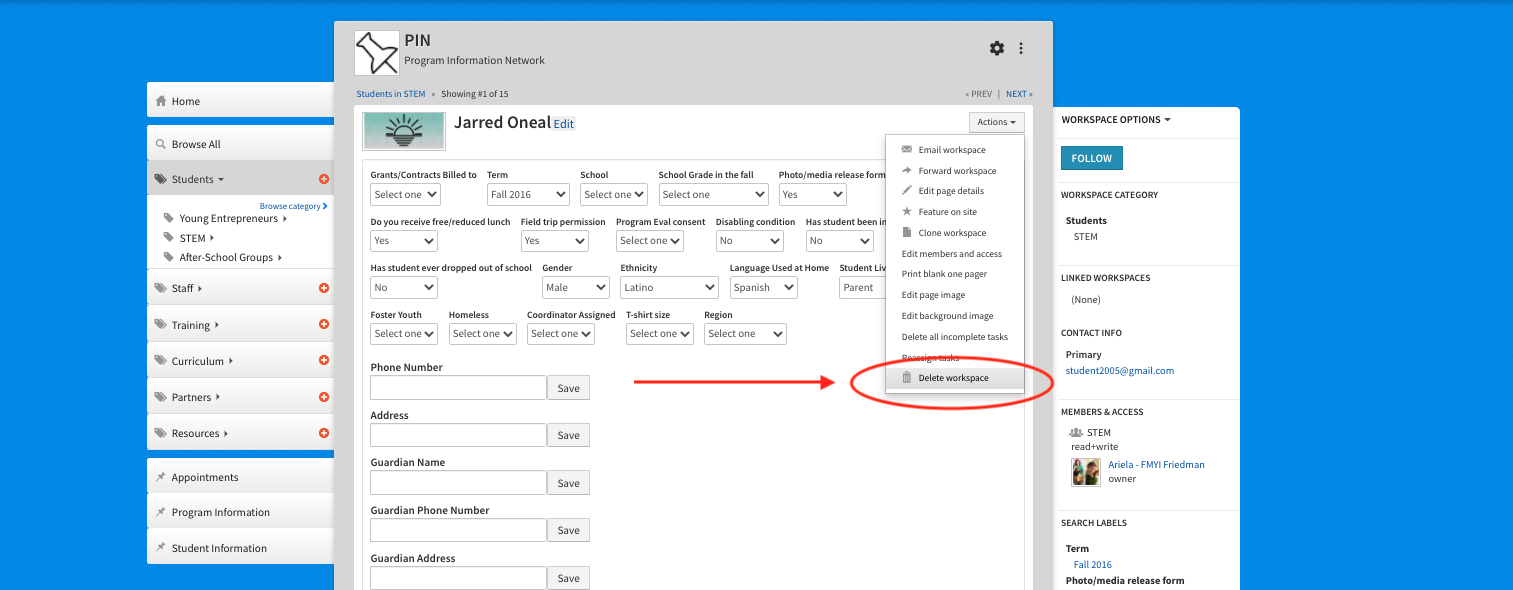Click Ariela Friedman's avatar photo
This screenshot has width=1513, height=590.
[1086, 472]
